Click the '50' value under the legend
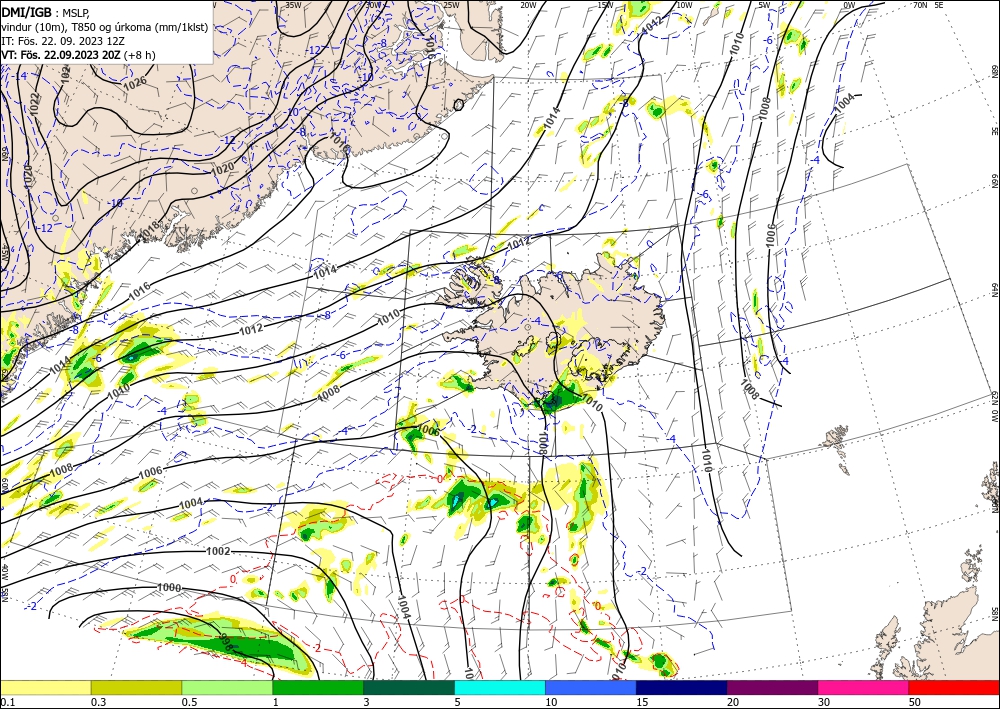This screenshot has width=1000, height=709. (x=915, y=702)
